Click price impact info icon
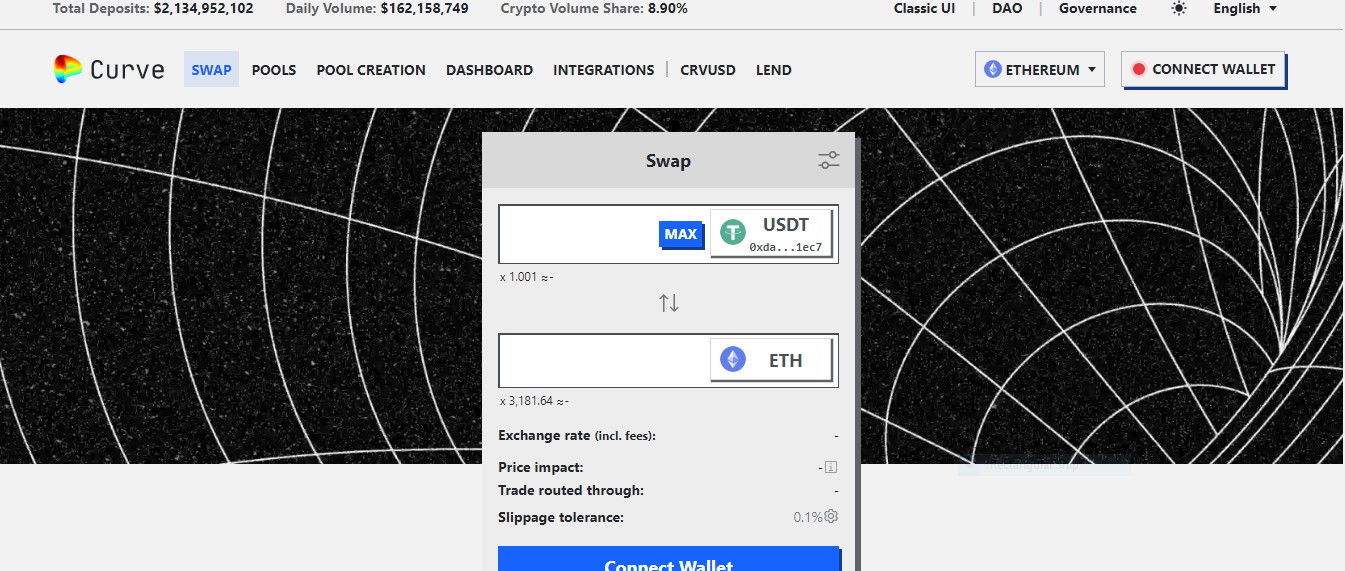This screenshot has height=571, width=1345. [831, 467]
